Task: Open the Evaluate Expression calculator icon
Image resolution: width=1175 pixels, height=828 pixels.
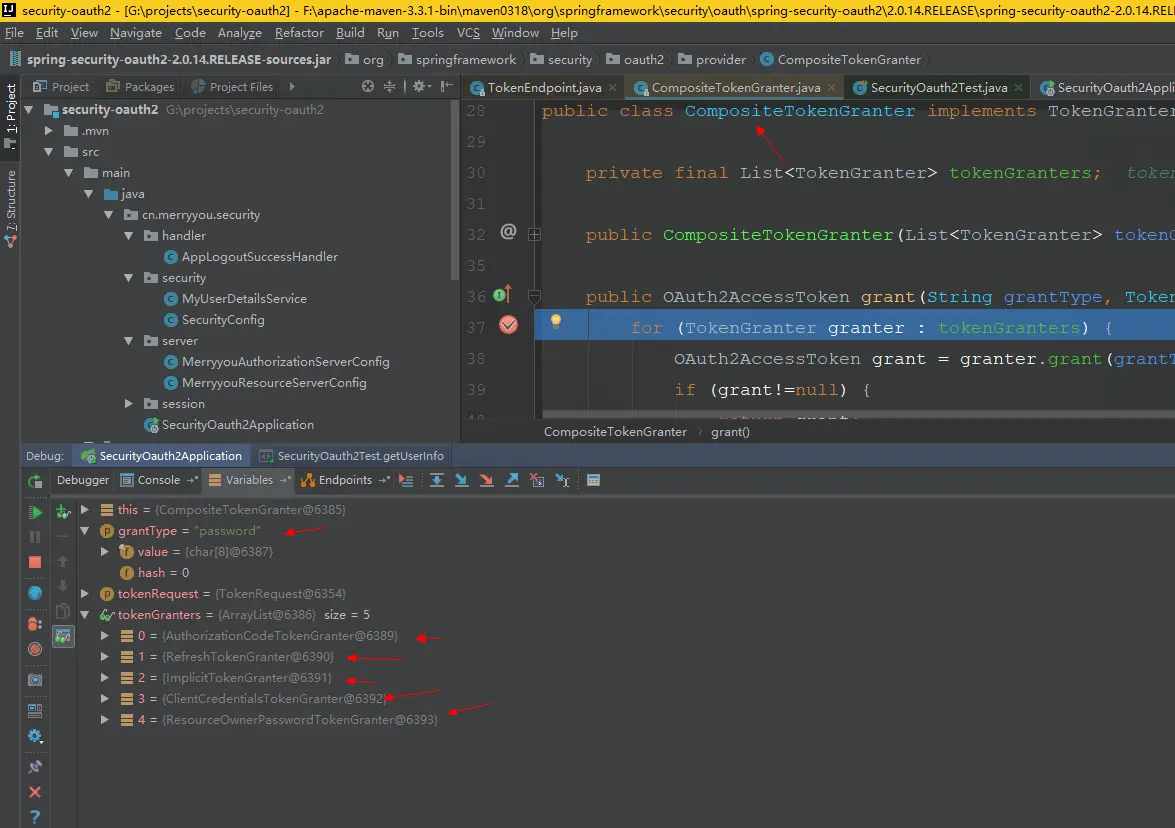Action: [593, 481]
